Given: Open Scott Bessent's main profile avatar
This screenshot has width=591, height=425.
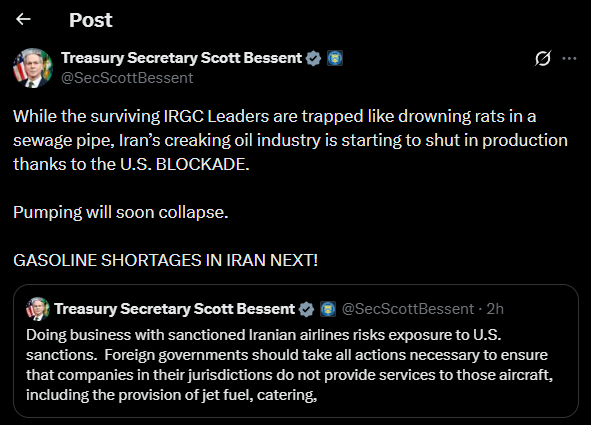Looking at the screenshot, I should click(x=33, y=68).
